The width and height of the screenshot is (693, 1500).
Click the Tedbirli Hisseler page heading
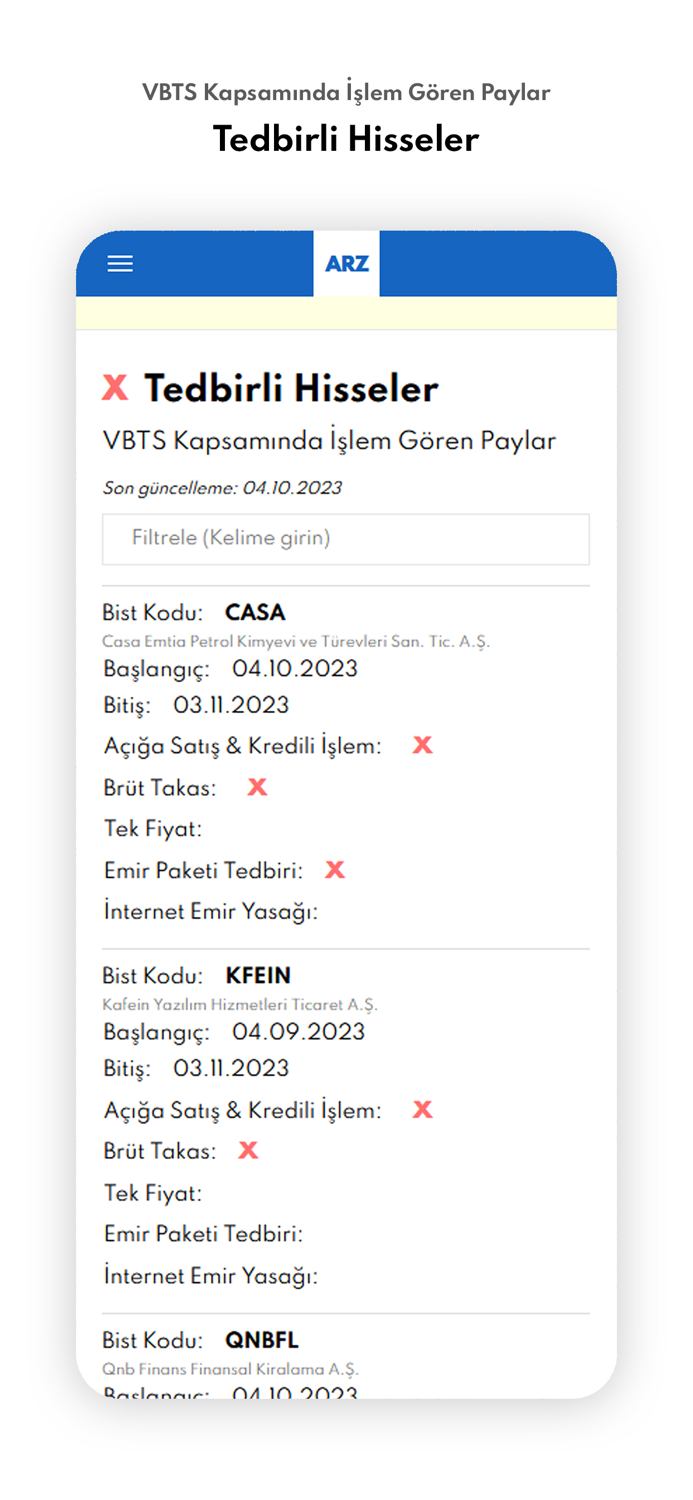(291, 388)
